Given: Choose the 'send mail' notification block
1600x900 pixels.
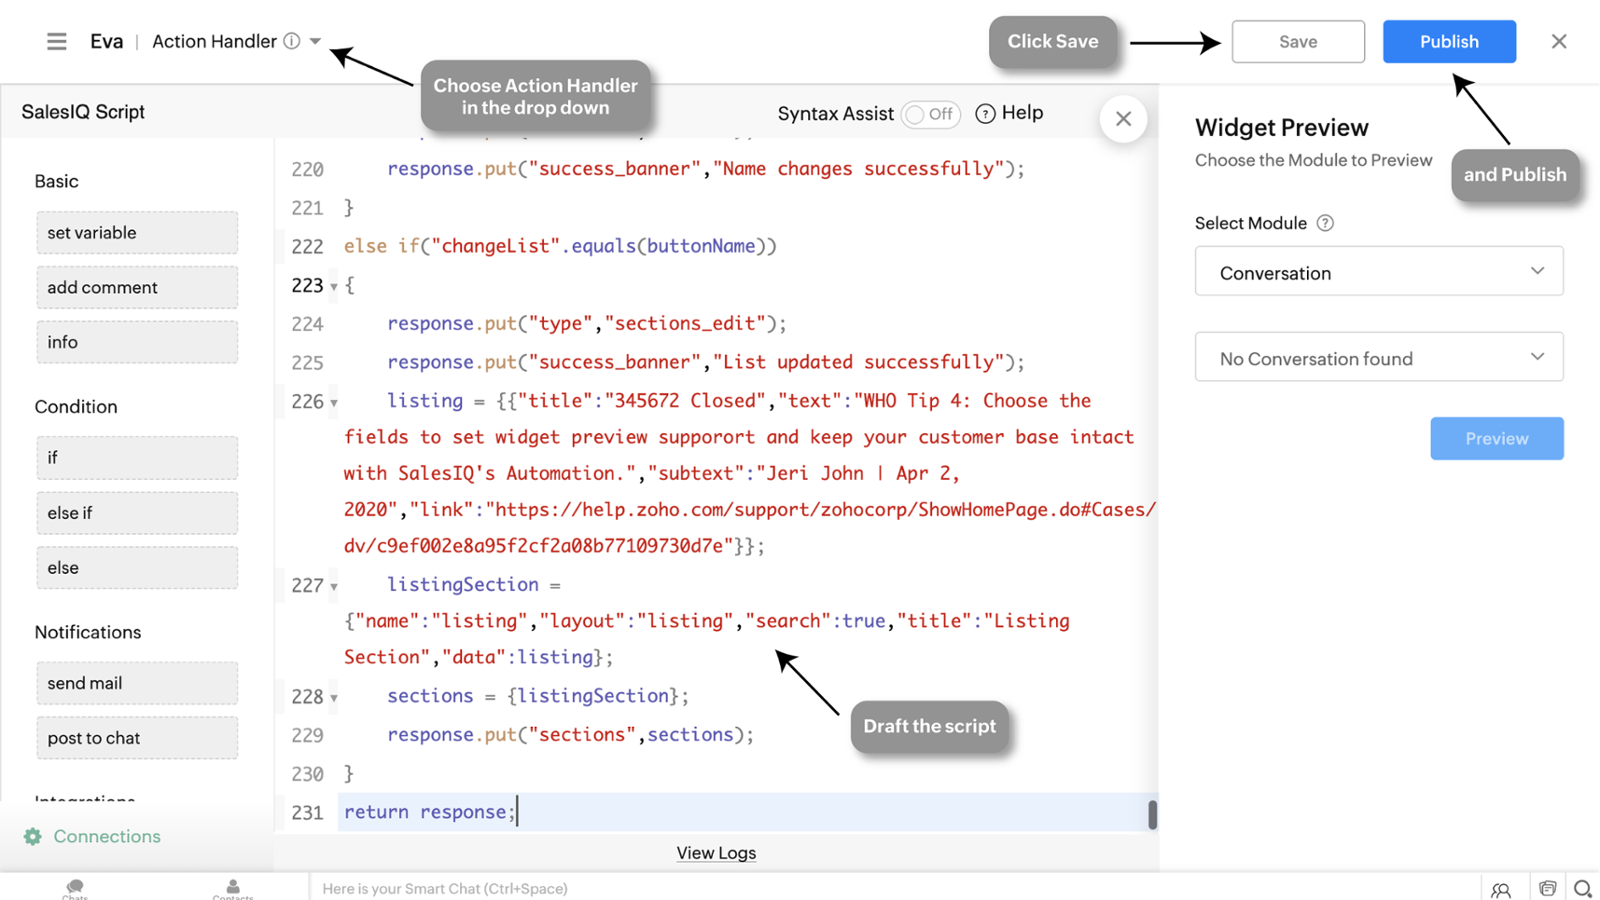Looking at the screenshot, I should coord(137,683).
